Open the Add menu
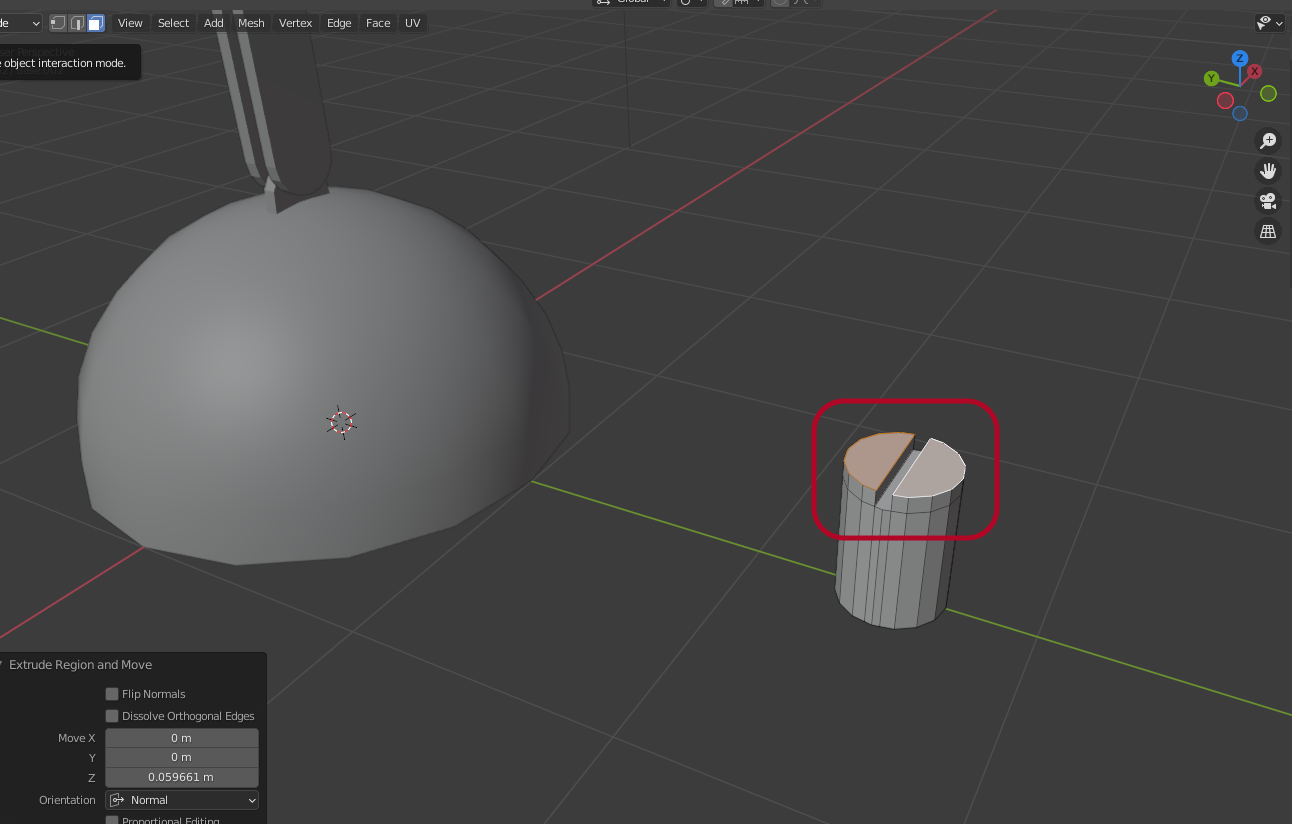The height and width of the screenshot is (824, 1292). click(214, 23)
